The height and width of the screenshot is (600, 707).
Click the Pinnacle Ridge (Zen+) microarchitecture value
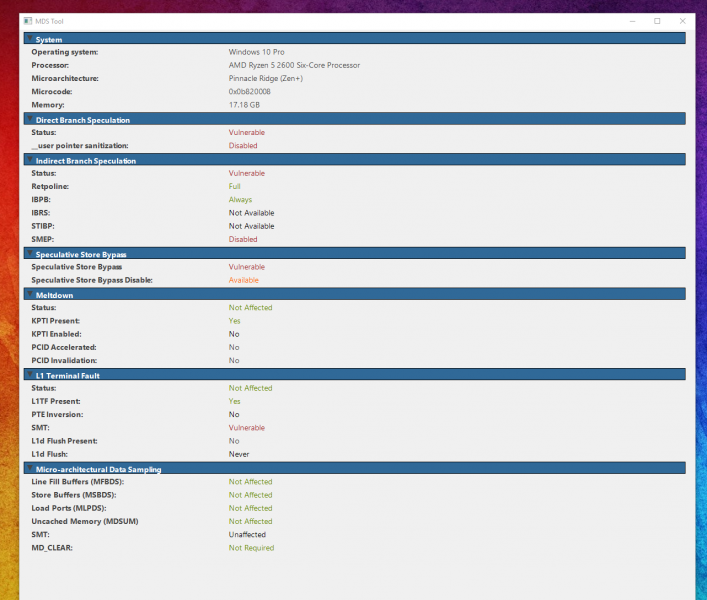click(x=269, y=78)
